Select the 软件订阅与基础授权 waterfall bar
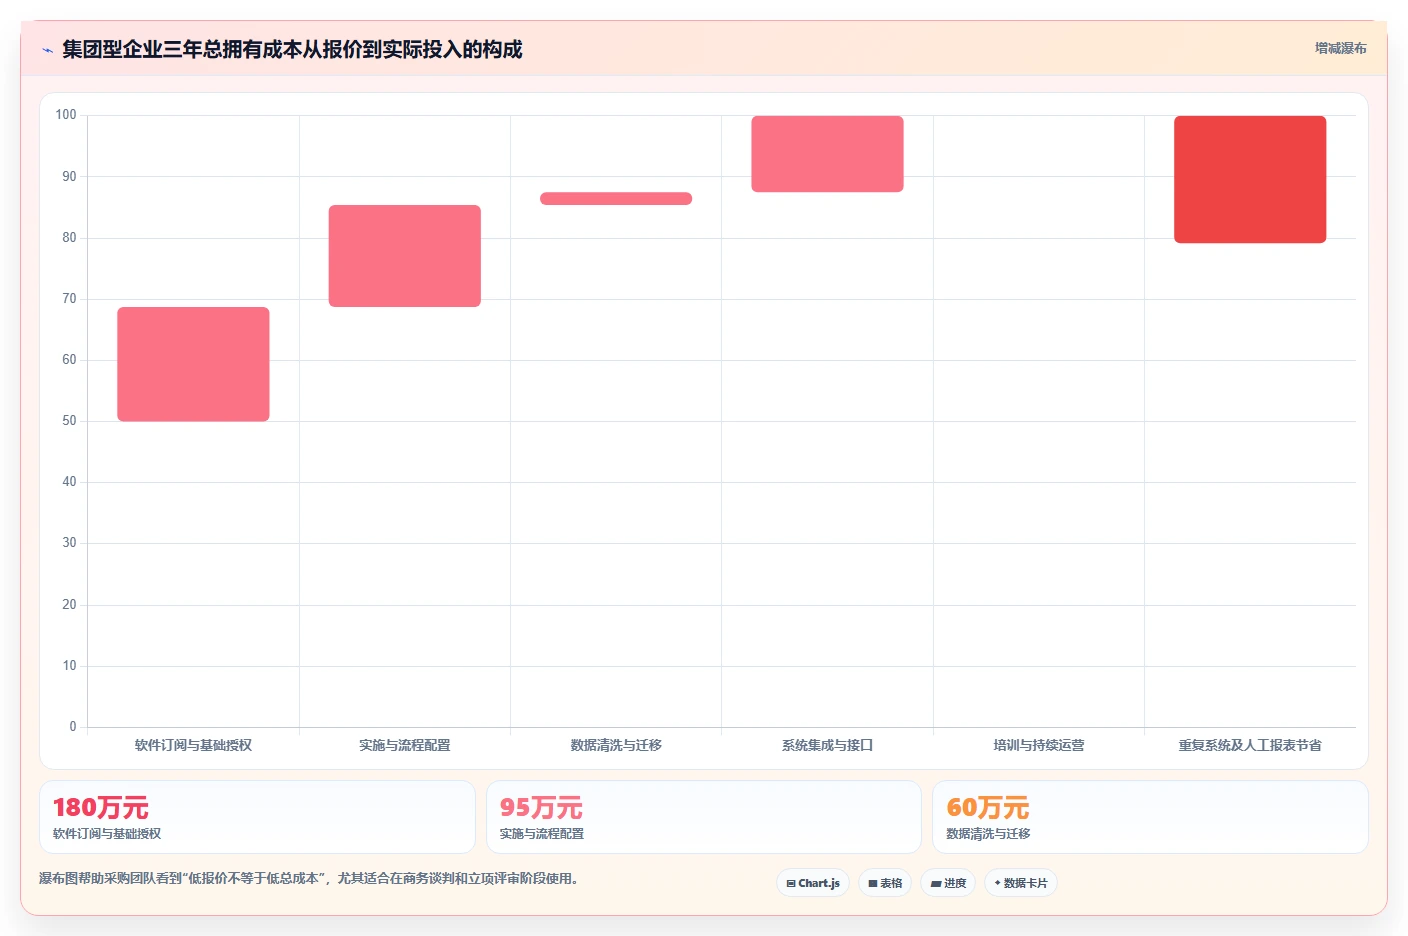Viewport: 1408px width, 936px height. [193, 364]
